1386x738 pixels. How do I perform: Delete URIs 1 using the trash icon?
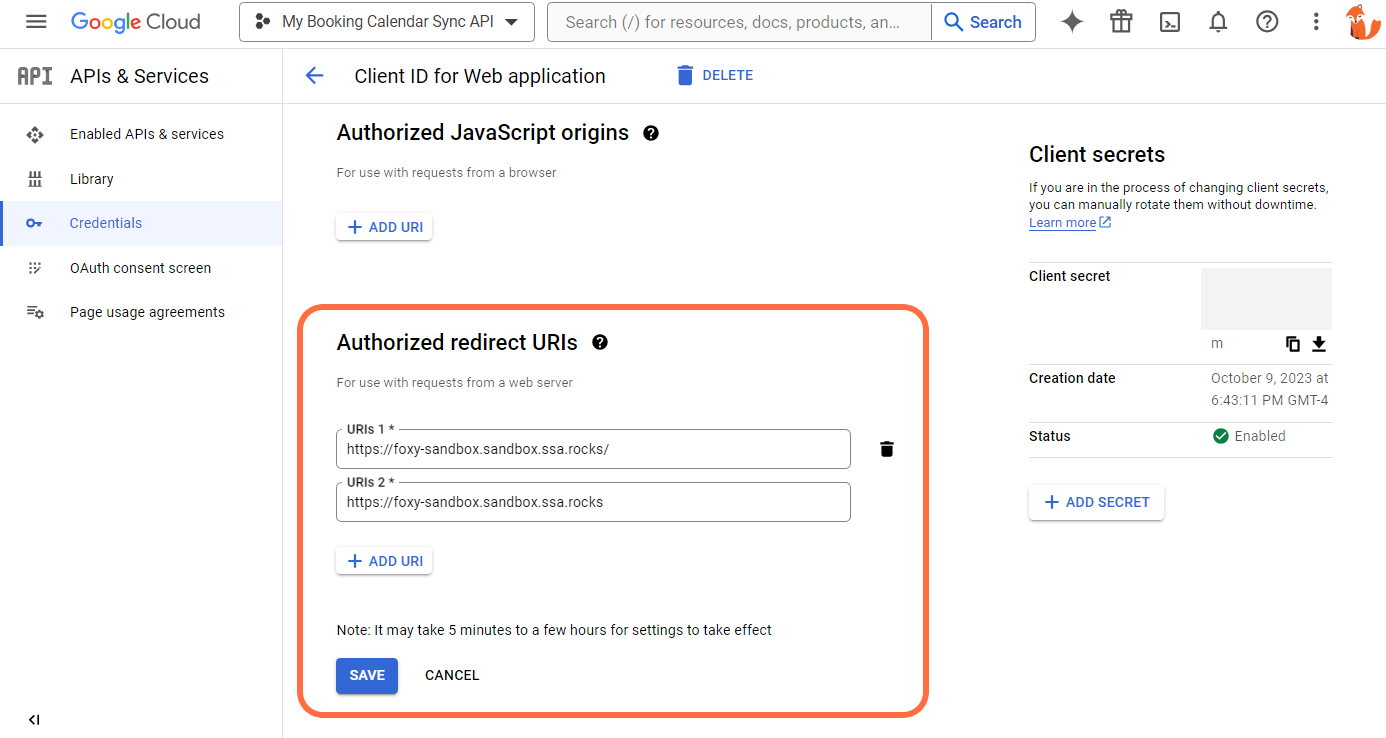(x=886, y=448)
